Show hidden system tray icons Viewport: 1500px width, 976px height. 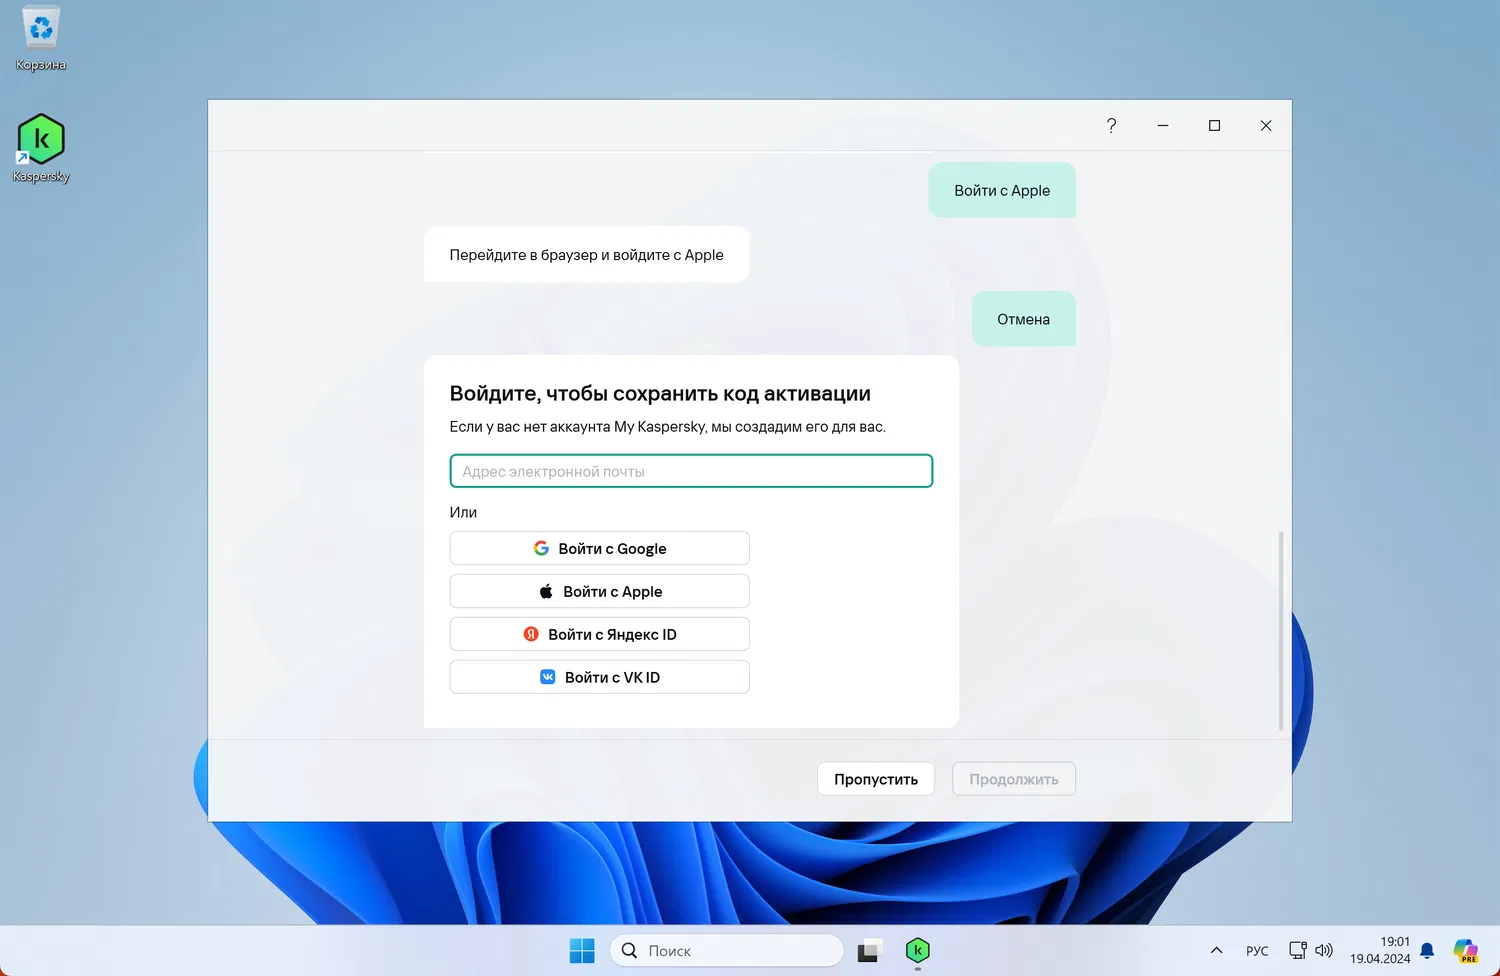tap(1216, 950)
